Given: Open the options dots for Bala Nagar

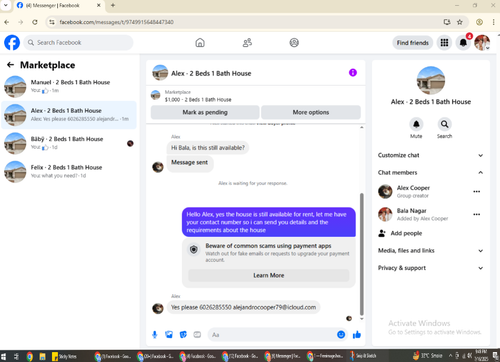Looking at the screenshot, I should click(x=477, y=214).
